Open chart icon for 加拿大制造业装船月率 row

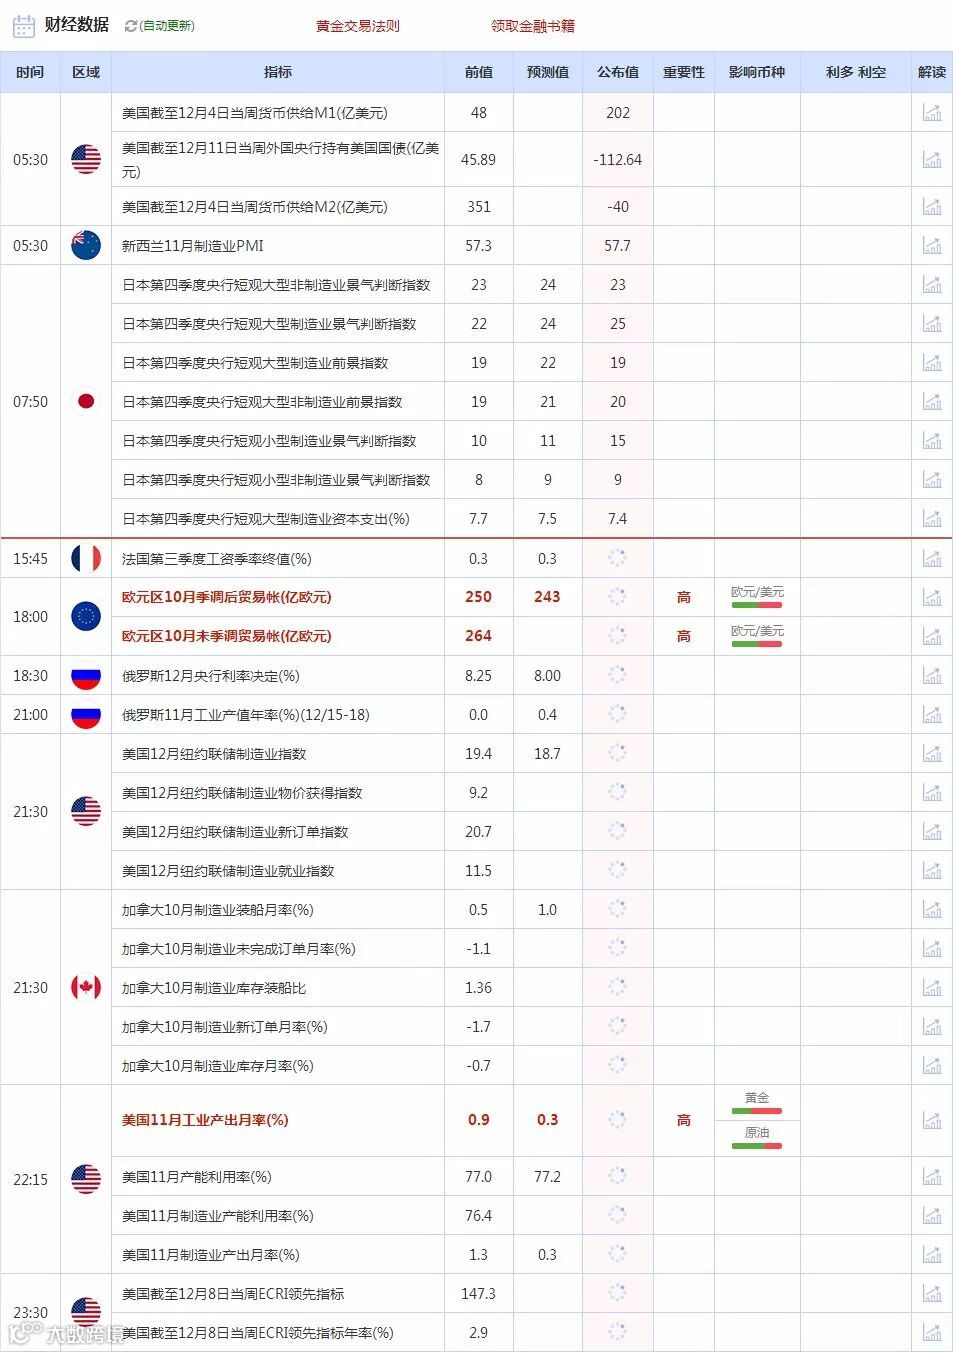tap(932, 909)
